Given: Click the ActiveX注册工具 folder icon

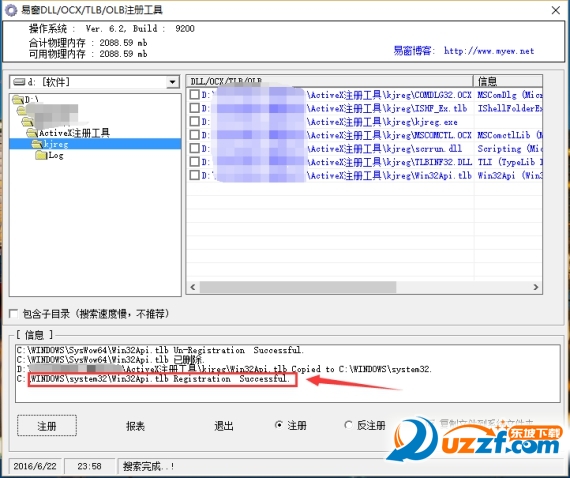Looking at the screenshot, I should 32,133.
